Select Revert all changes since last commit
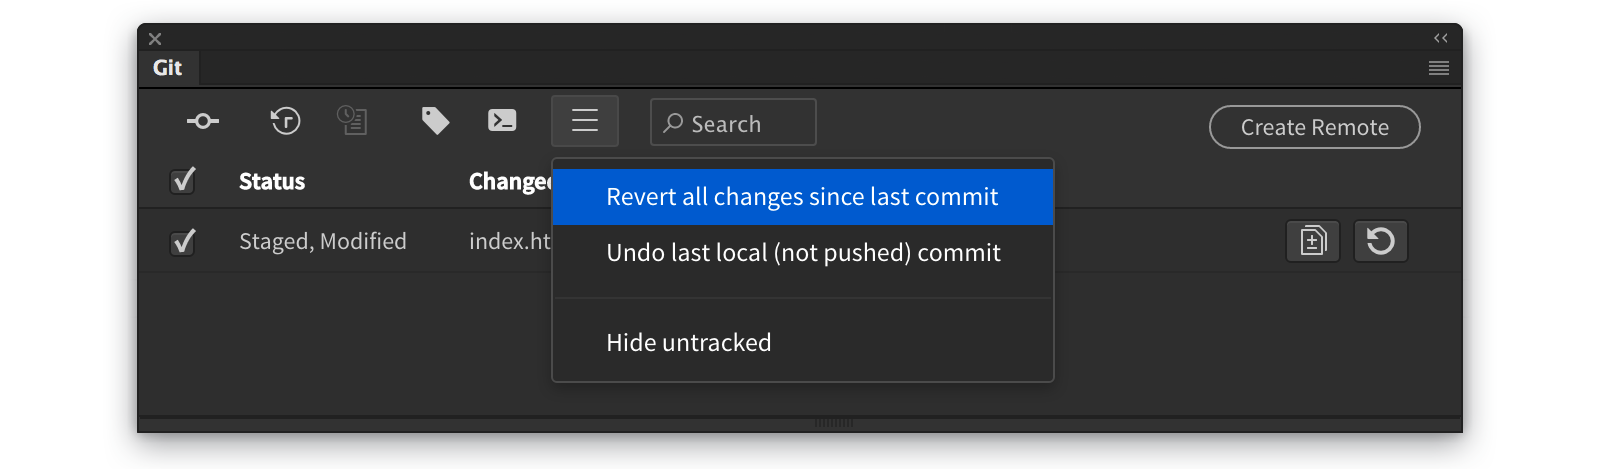Screen dimensions: 1601x469 (802, 197)
